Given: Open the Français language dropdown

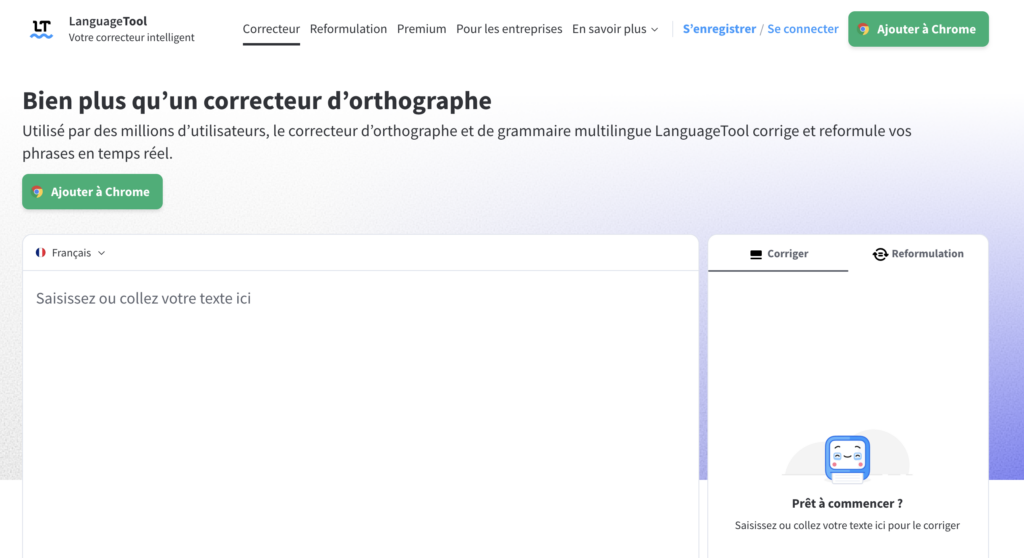Looking at the screenshot, I should (71, 253).
